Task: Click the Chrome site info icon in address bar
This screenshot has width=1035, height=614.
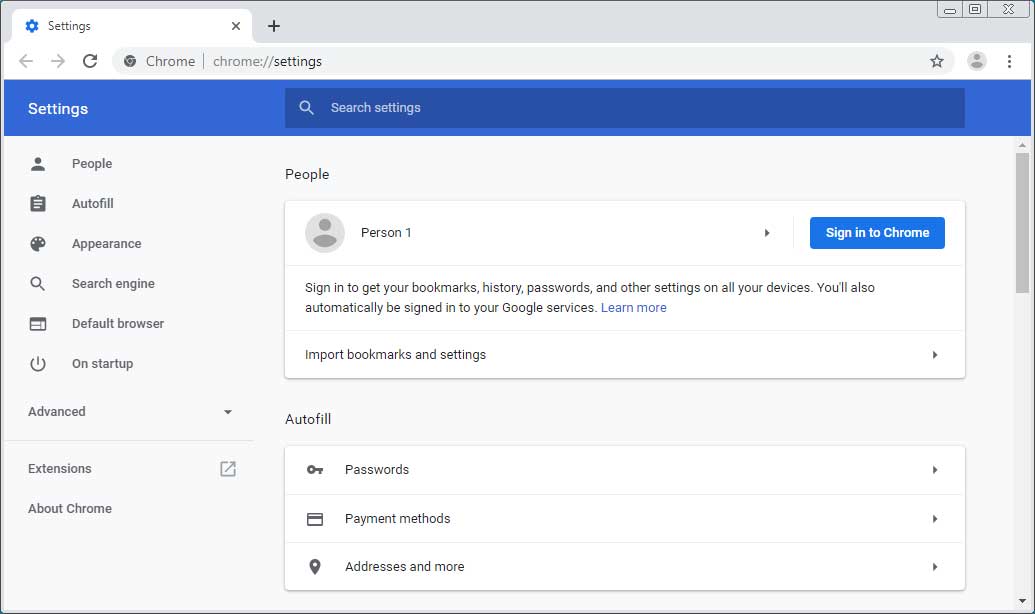Action: [130, 61]
